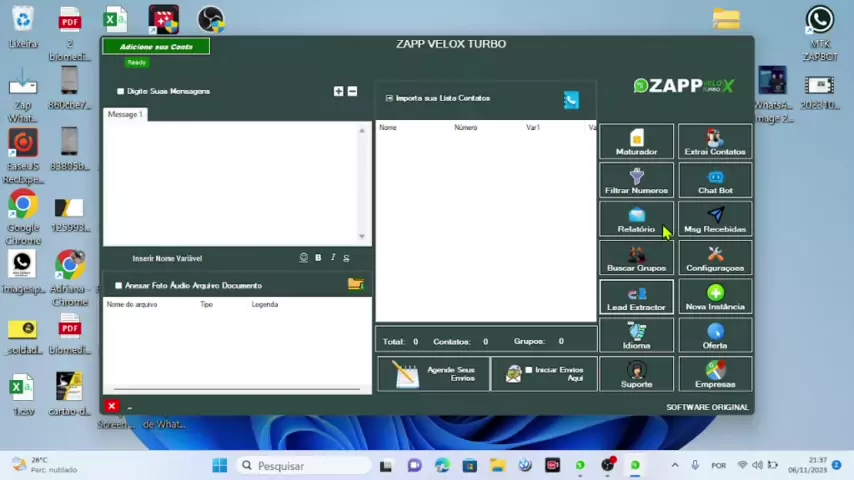The width and height of the screenshot is (854, 480).
Task: Add a new message tab with plus
Action: (x=338, y=91)
